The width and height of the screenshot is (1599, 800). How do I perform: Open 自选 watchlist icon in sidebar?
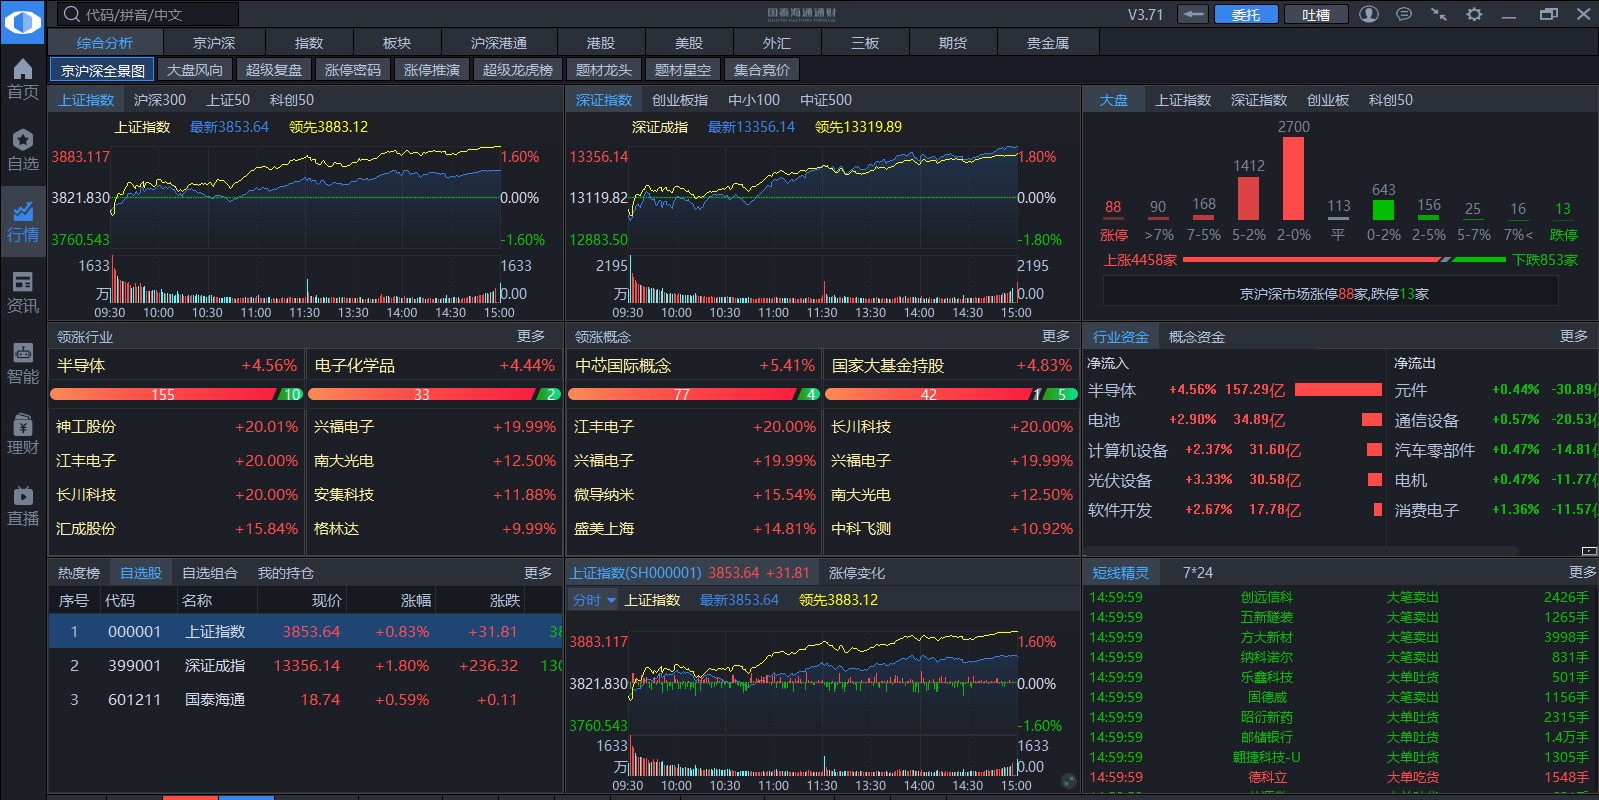[x=23, y=150]
